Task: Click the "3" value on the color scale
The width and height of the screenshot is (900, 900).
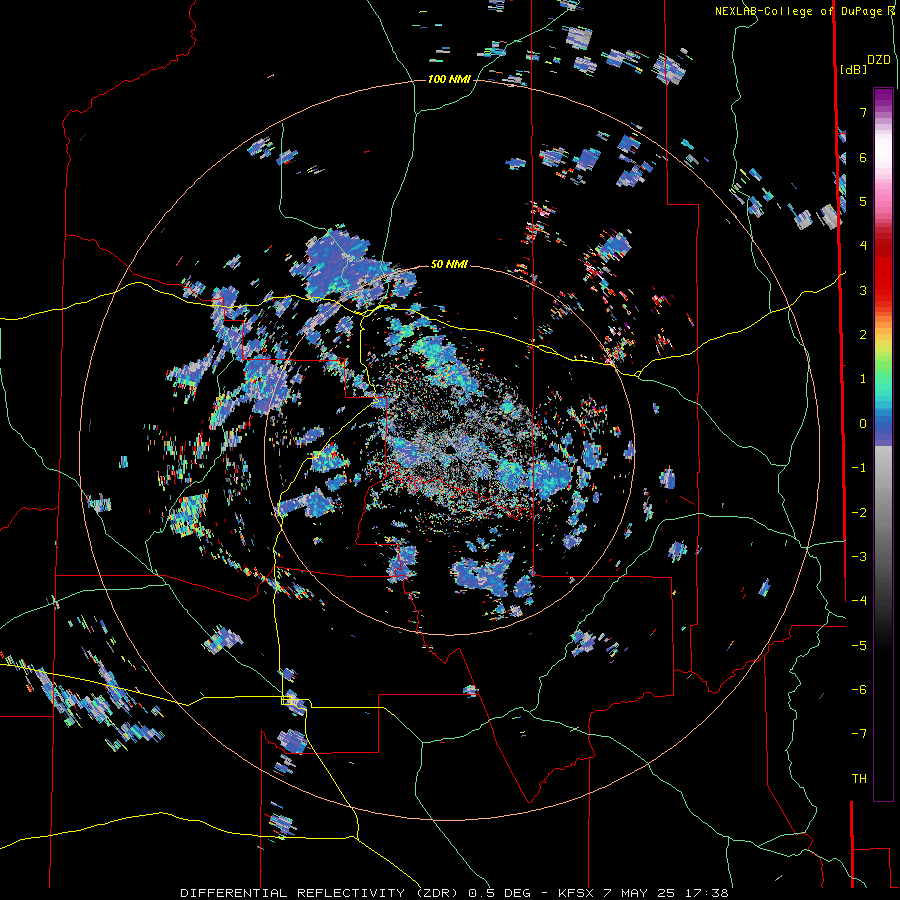Action: point(863,290)
